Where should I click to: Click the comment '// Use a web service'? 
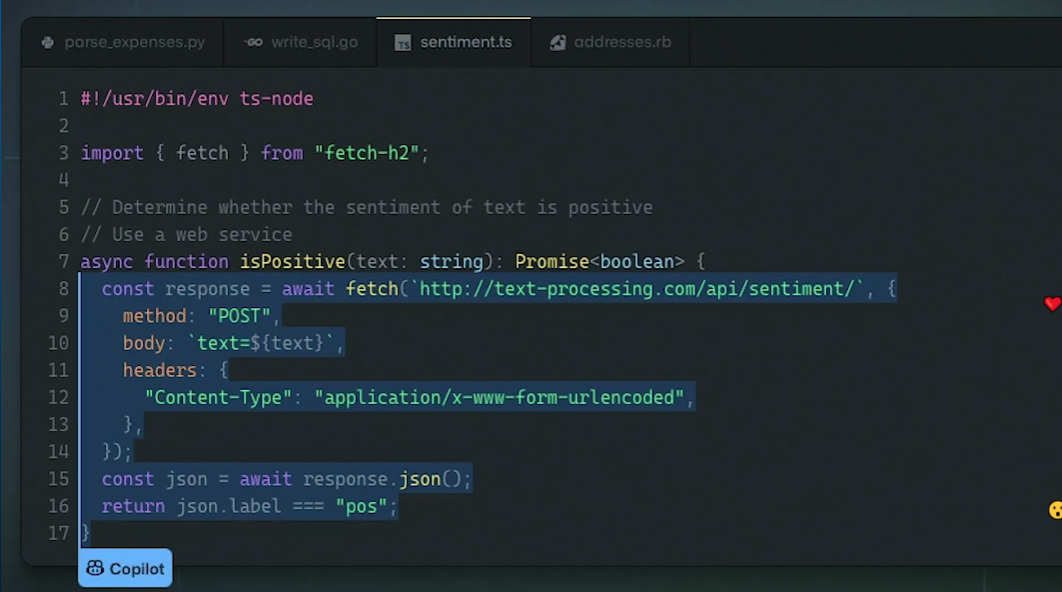(x=187, y=234)
